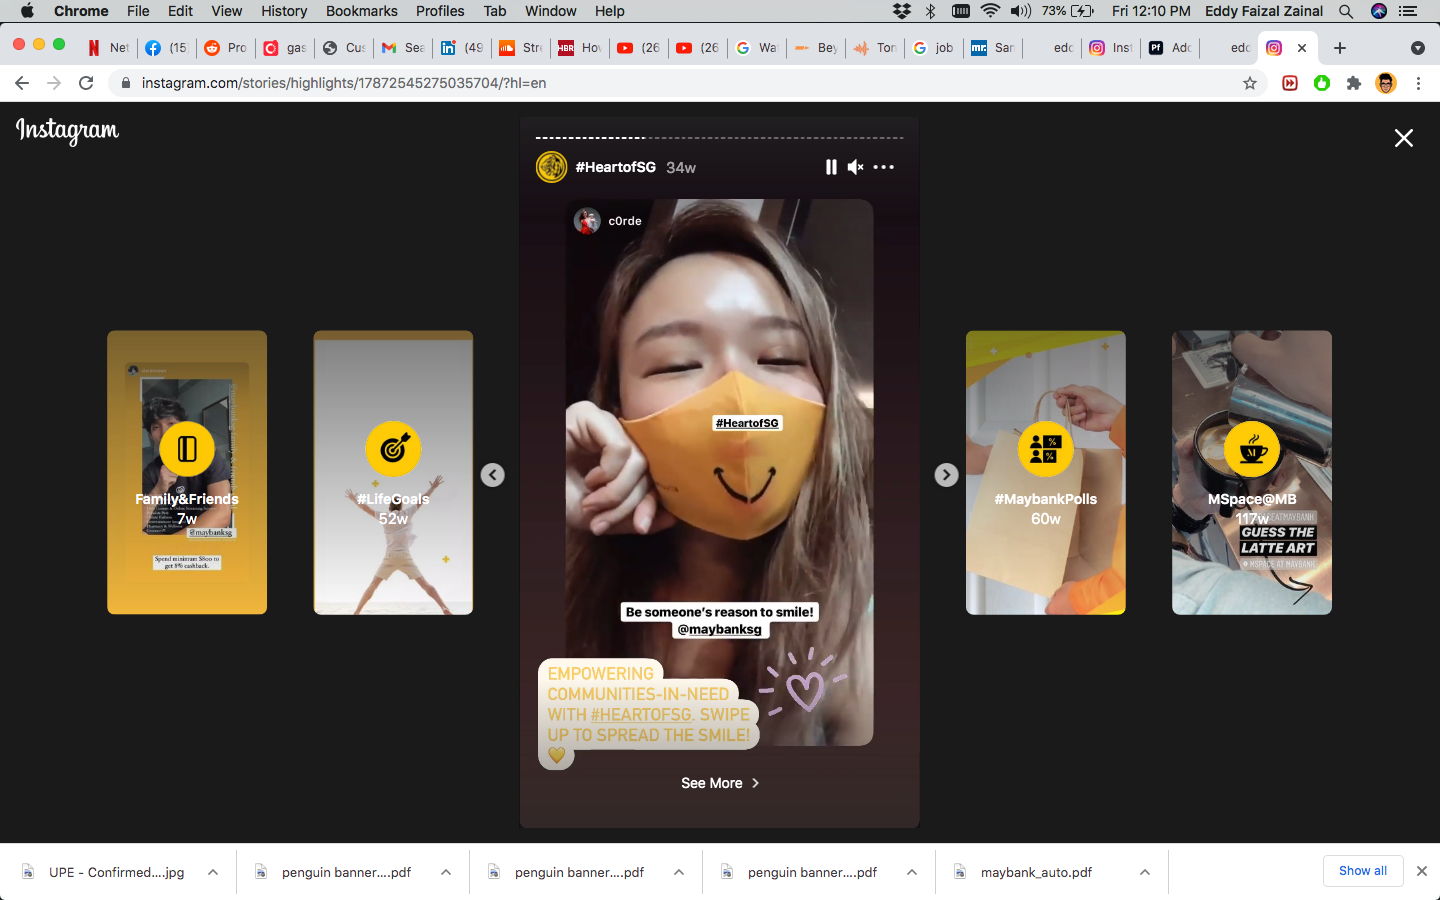The image size is (1440, 900).
Task: Open Spotlight search icon
Action: [1346, 11]
